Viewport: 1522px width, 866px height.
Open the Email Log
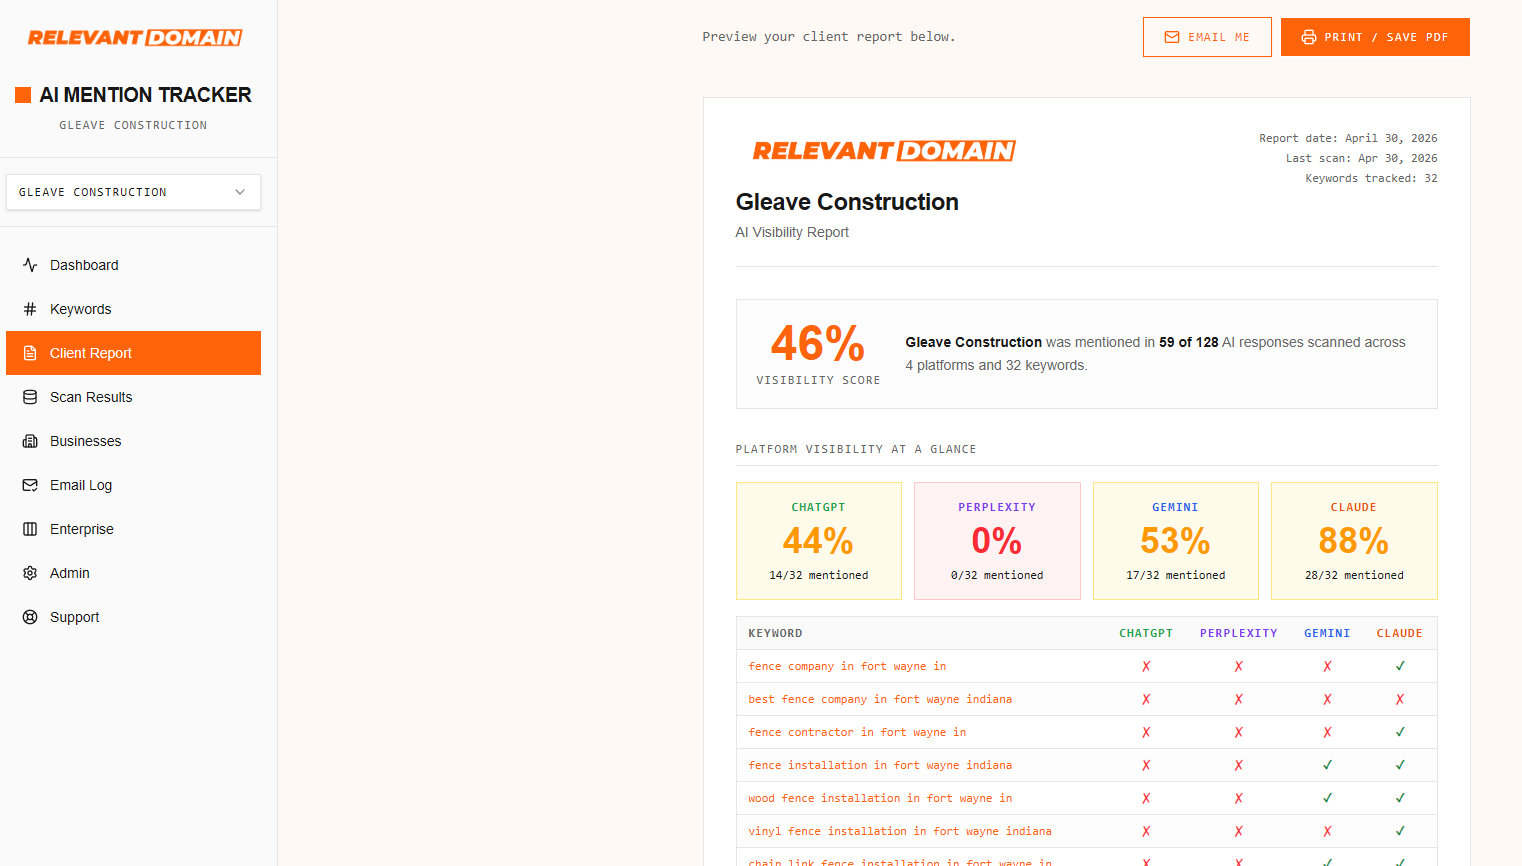pyautogui.click(x=133, y=485)
